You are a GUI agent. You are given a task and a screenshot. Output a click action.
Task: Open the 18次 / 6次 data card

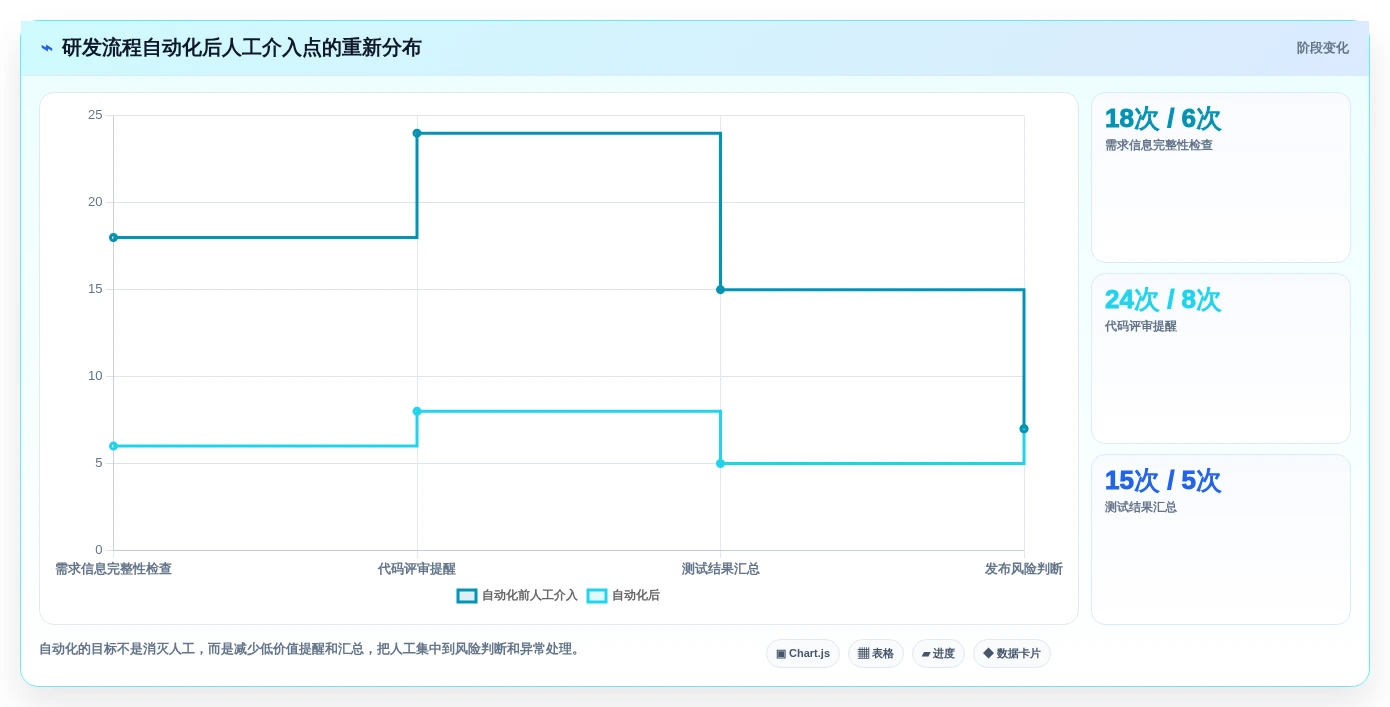pyautogui.click(x=1221, y=178)
